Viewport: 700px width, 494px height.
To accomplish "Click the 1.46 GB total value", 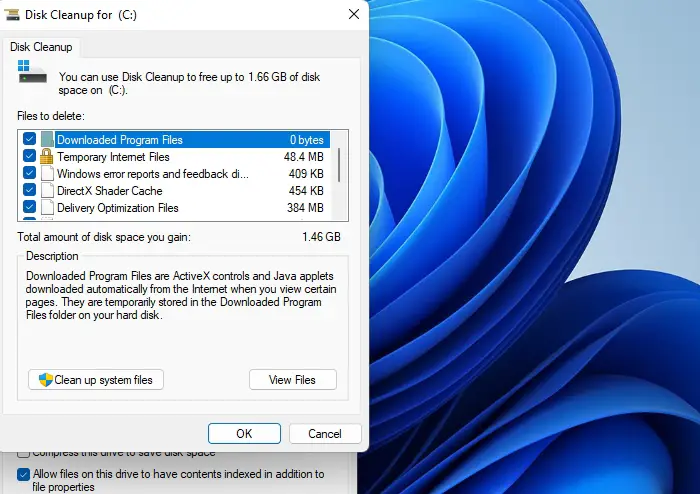I will 321,237.
